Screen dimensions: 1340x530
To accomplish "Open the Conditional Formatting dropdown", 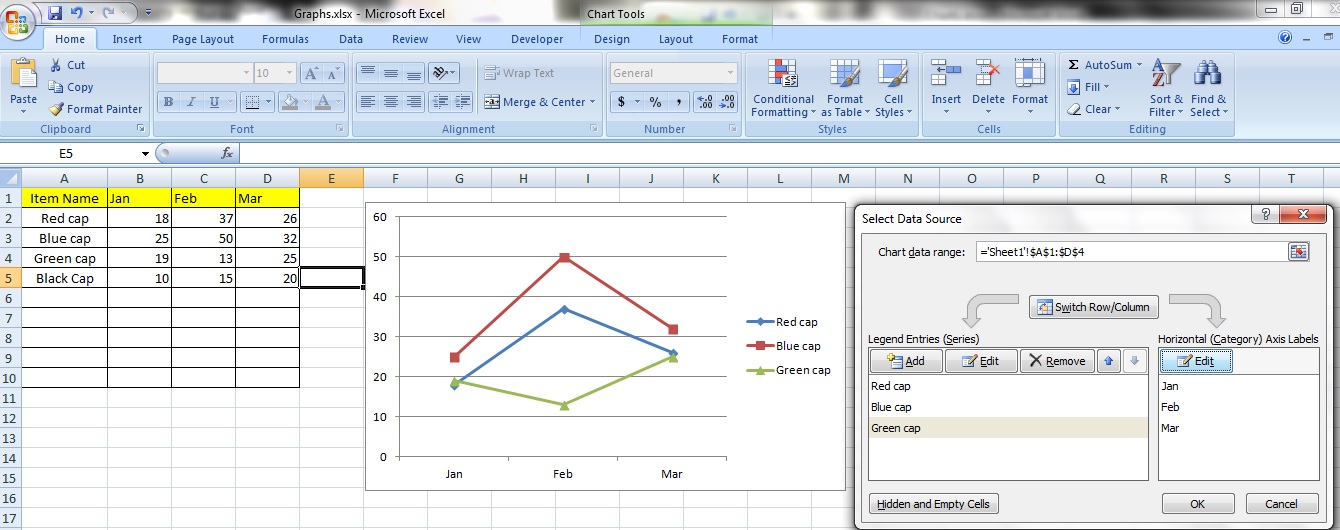I will point(783,88).
